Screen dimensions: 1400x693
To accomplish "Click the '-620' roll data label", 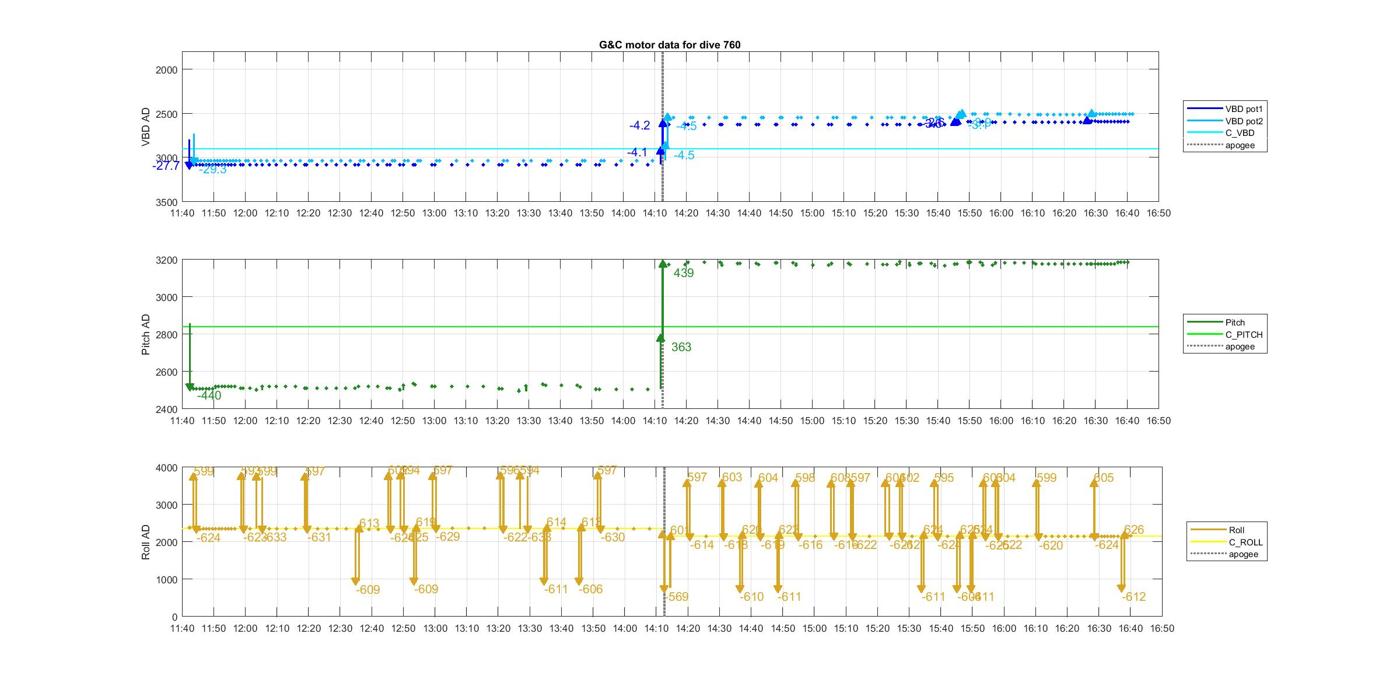I will tap(1051, 546).
